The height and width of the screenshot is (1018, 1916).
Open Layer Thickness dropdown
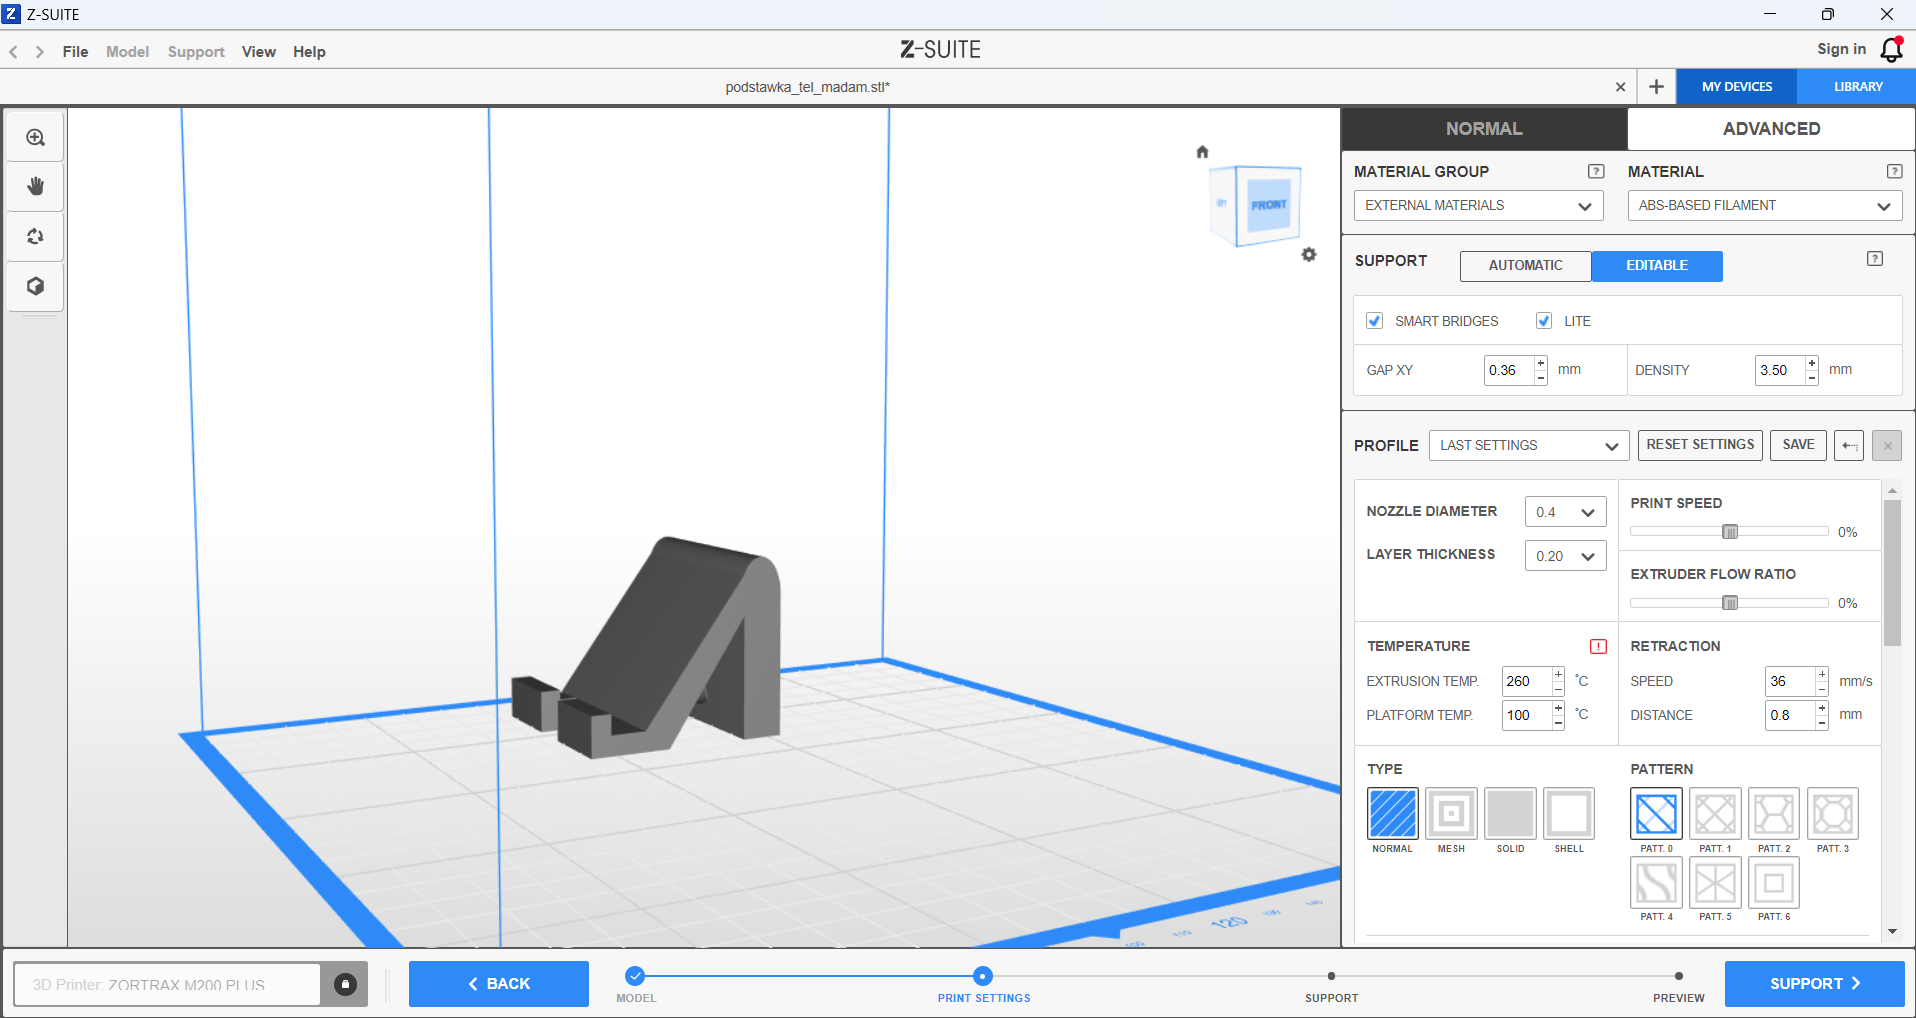1565,556
